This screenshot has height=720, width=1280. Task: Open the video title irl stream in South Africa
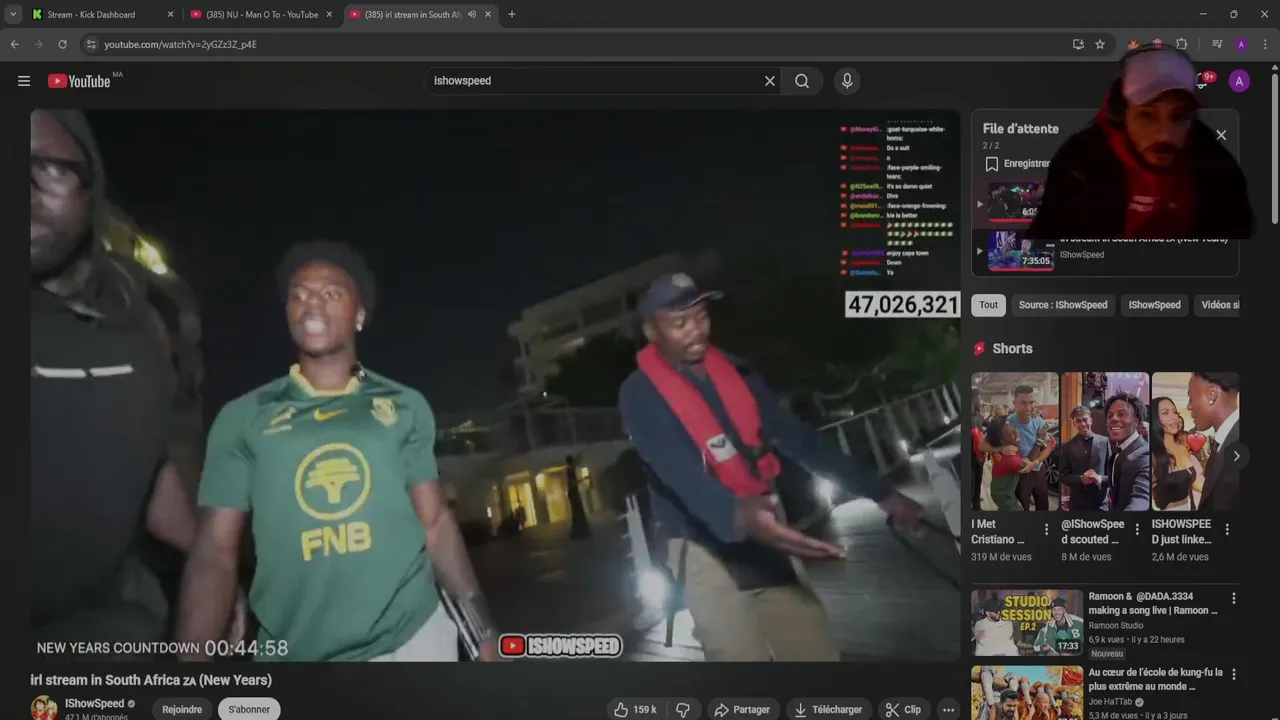(x=151, y=680)
